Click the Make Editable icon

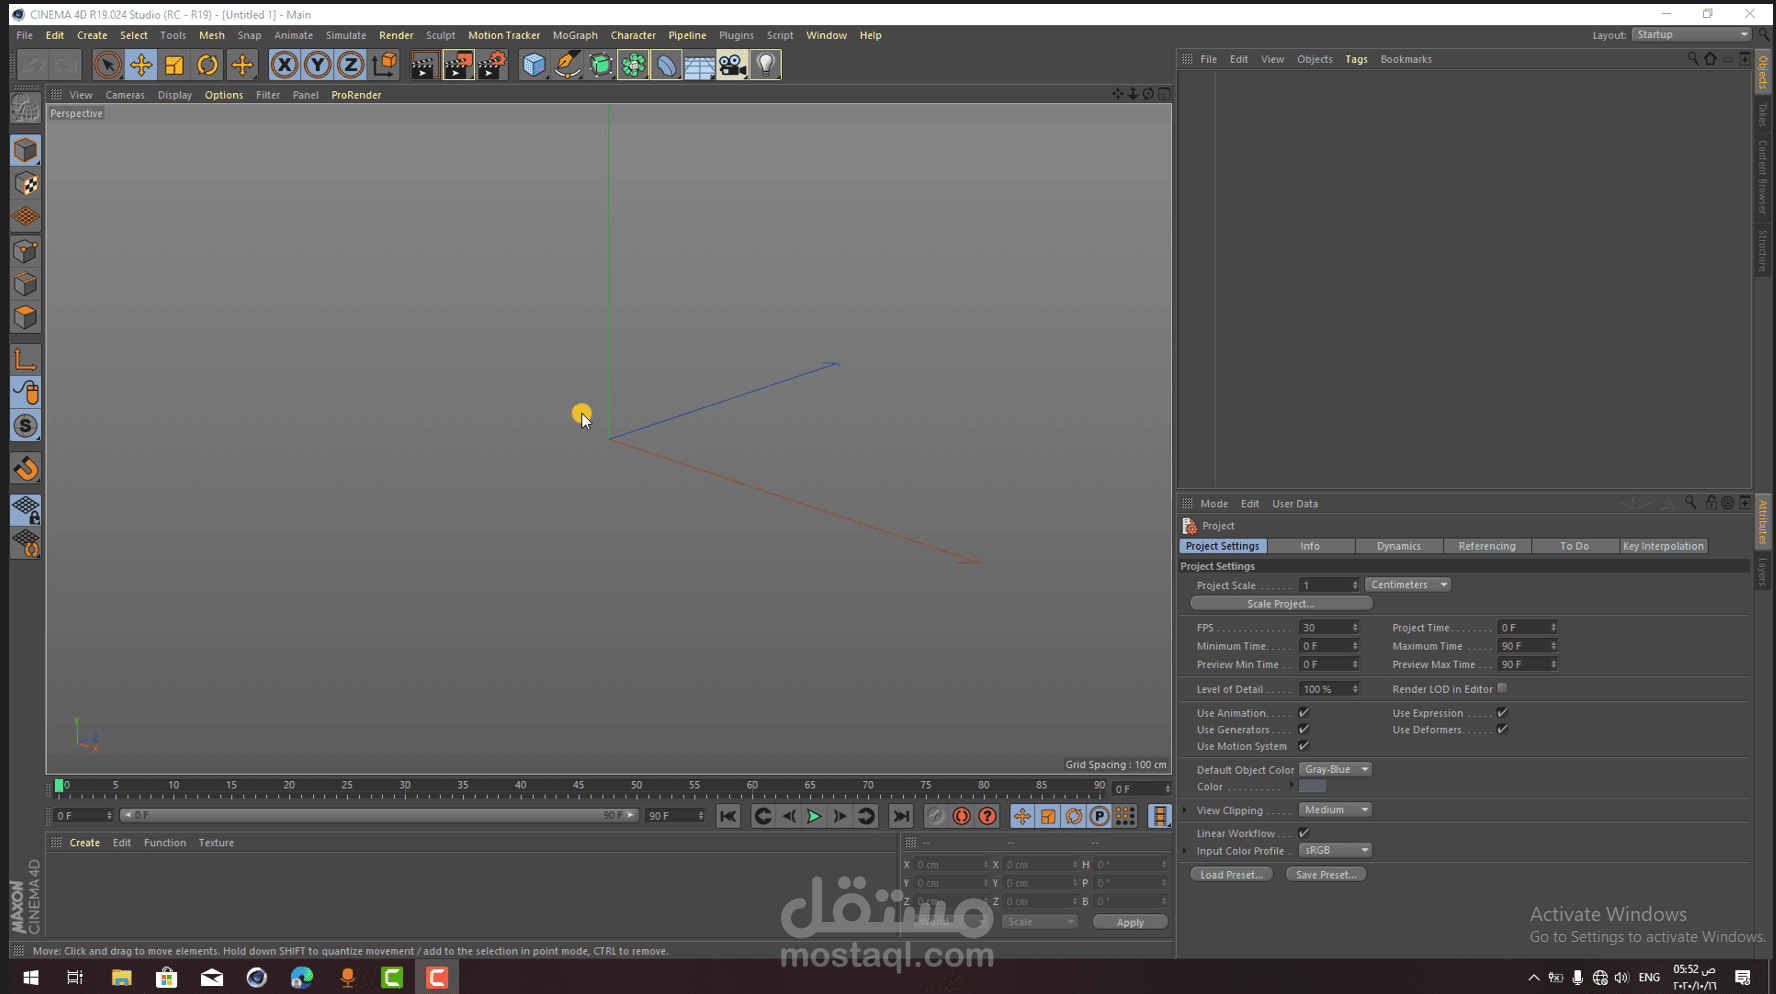(x=26, y=106)
